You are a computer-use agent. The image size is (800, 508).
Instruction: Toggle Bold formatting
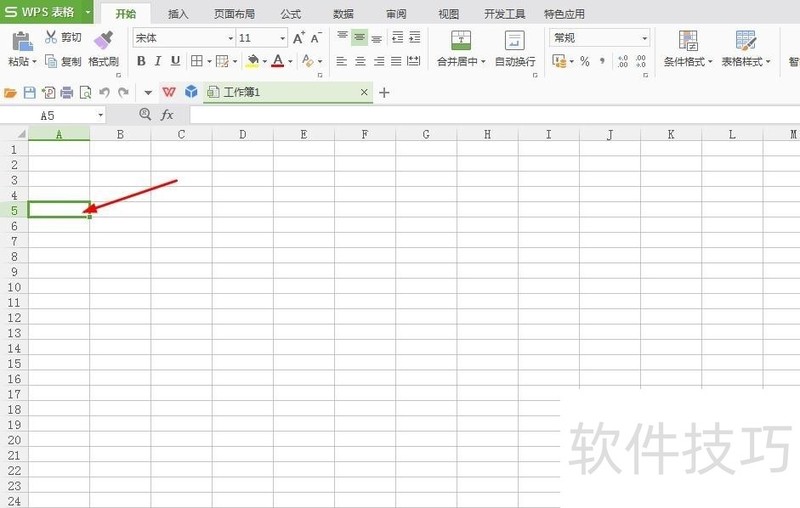[x=141, y=61]
